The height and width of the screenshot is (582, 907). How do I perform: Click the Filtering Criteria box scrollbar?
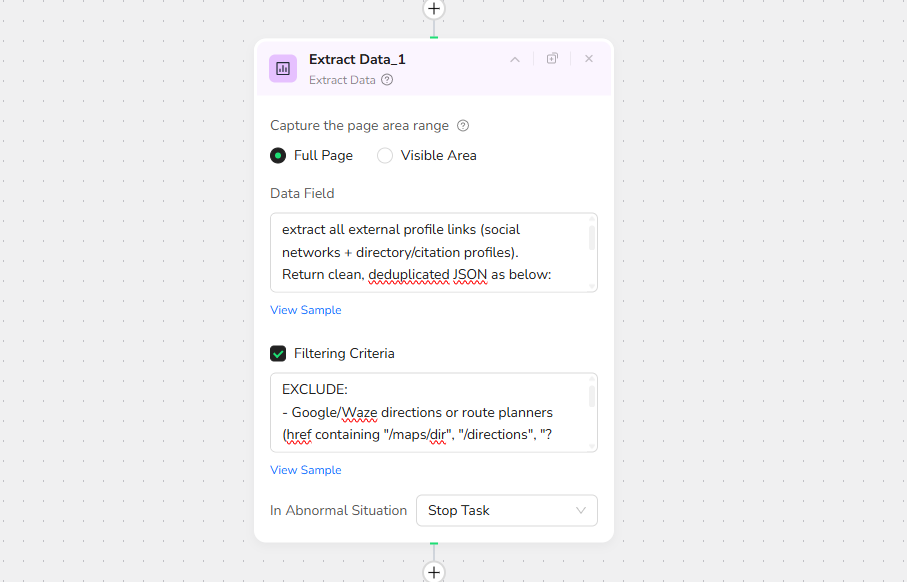[592, 398]
